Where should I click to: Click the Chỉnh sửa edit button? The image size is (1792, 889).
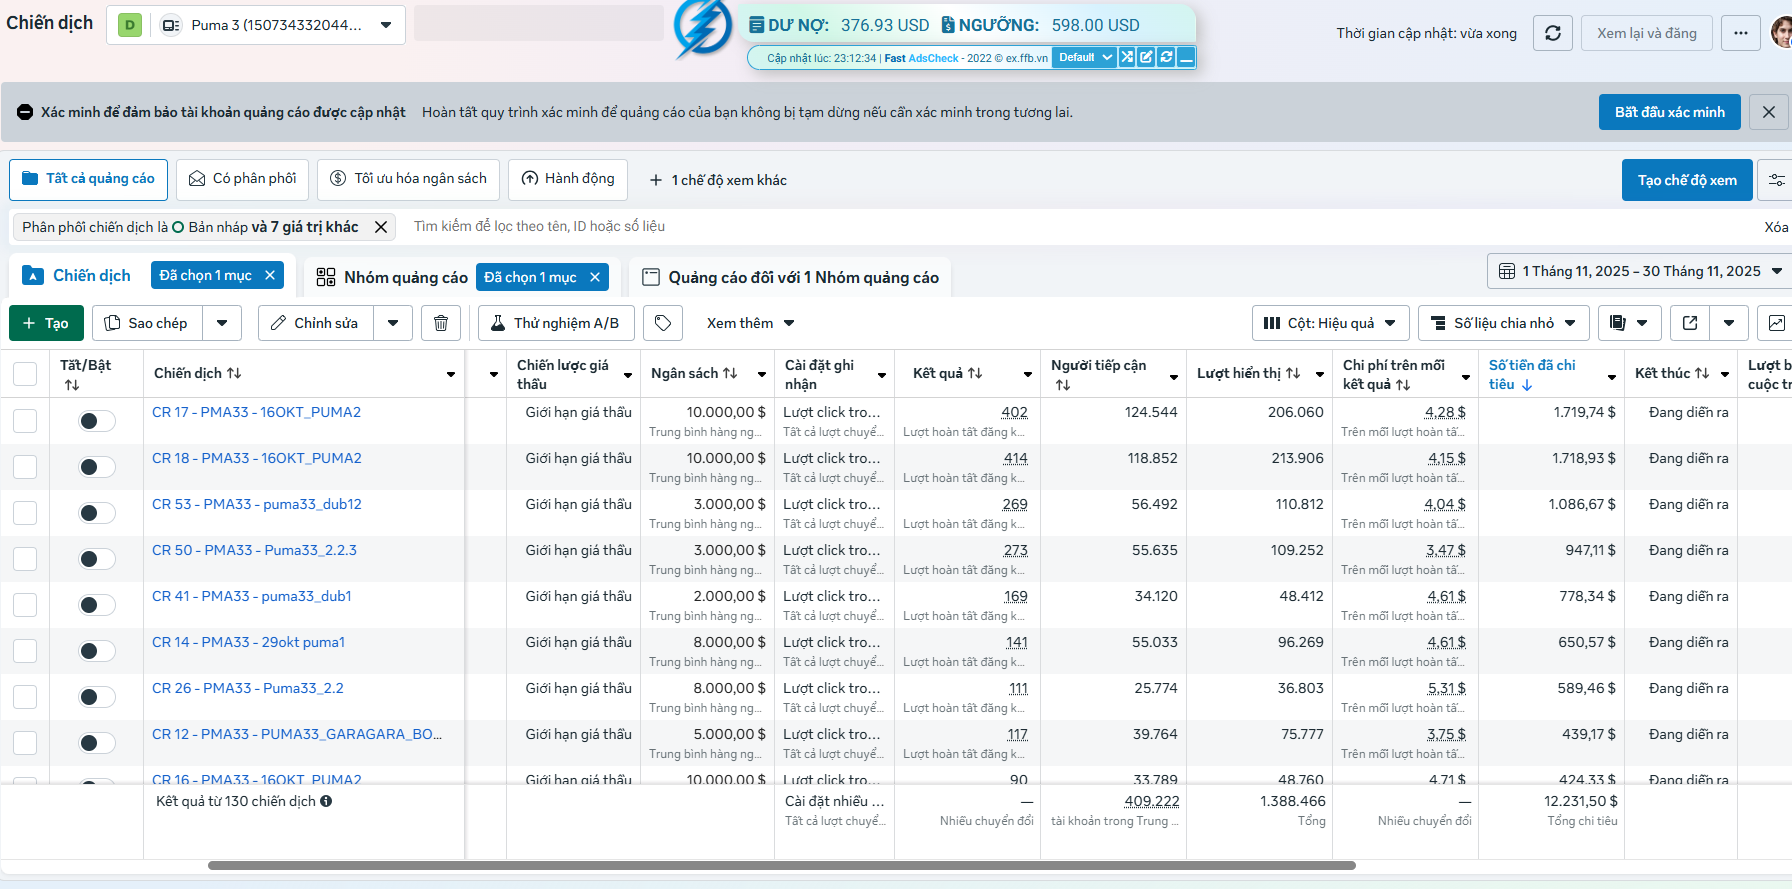[x=315, y=323]
